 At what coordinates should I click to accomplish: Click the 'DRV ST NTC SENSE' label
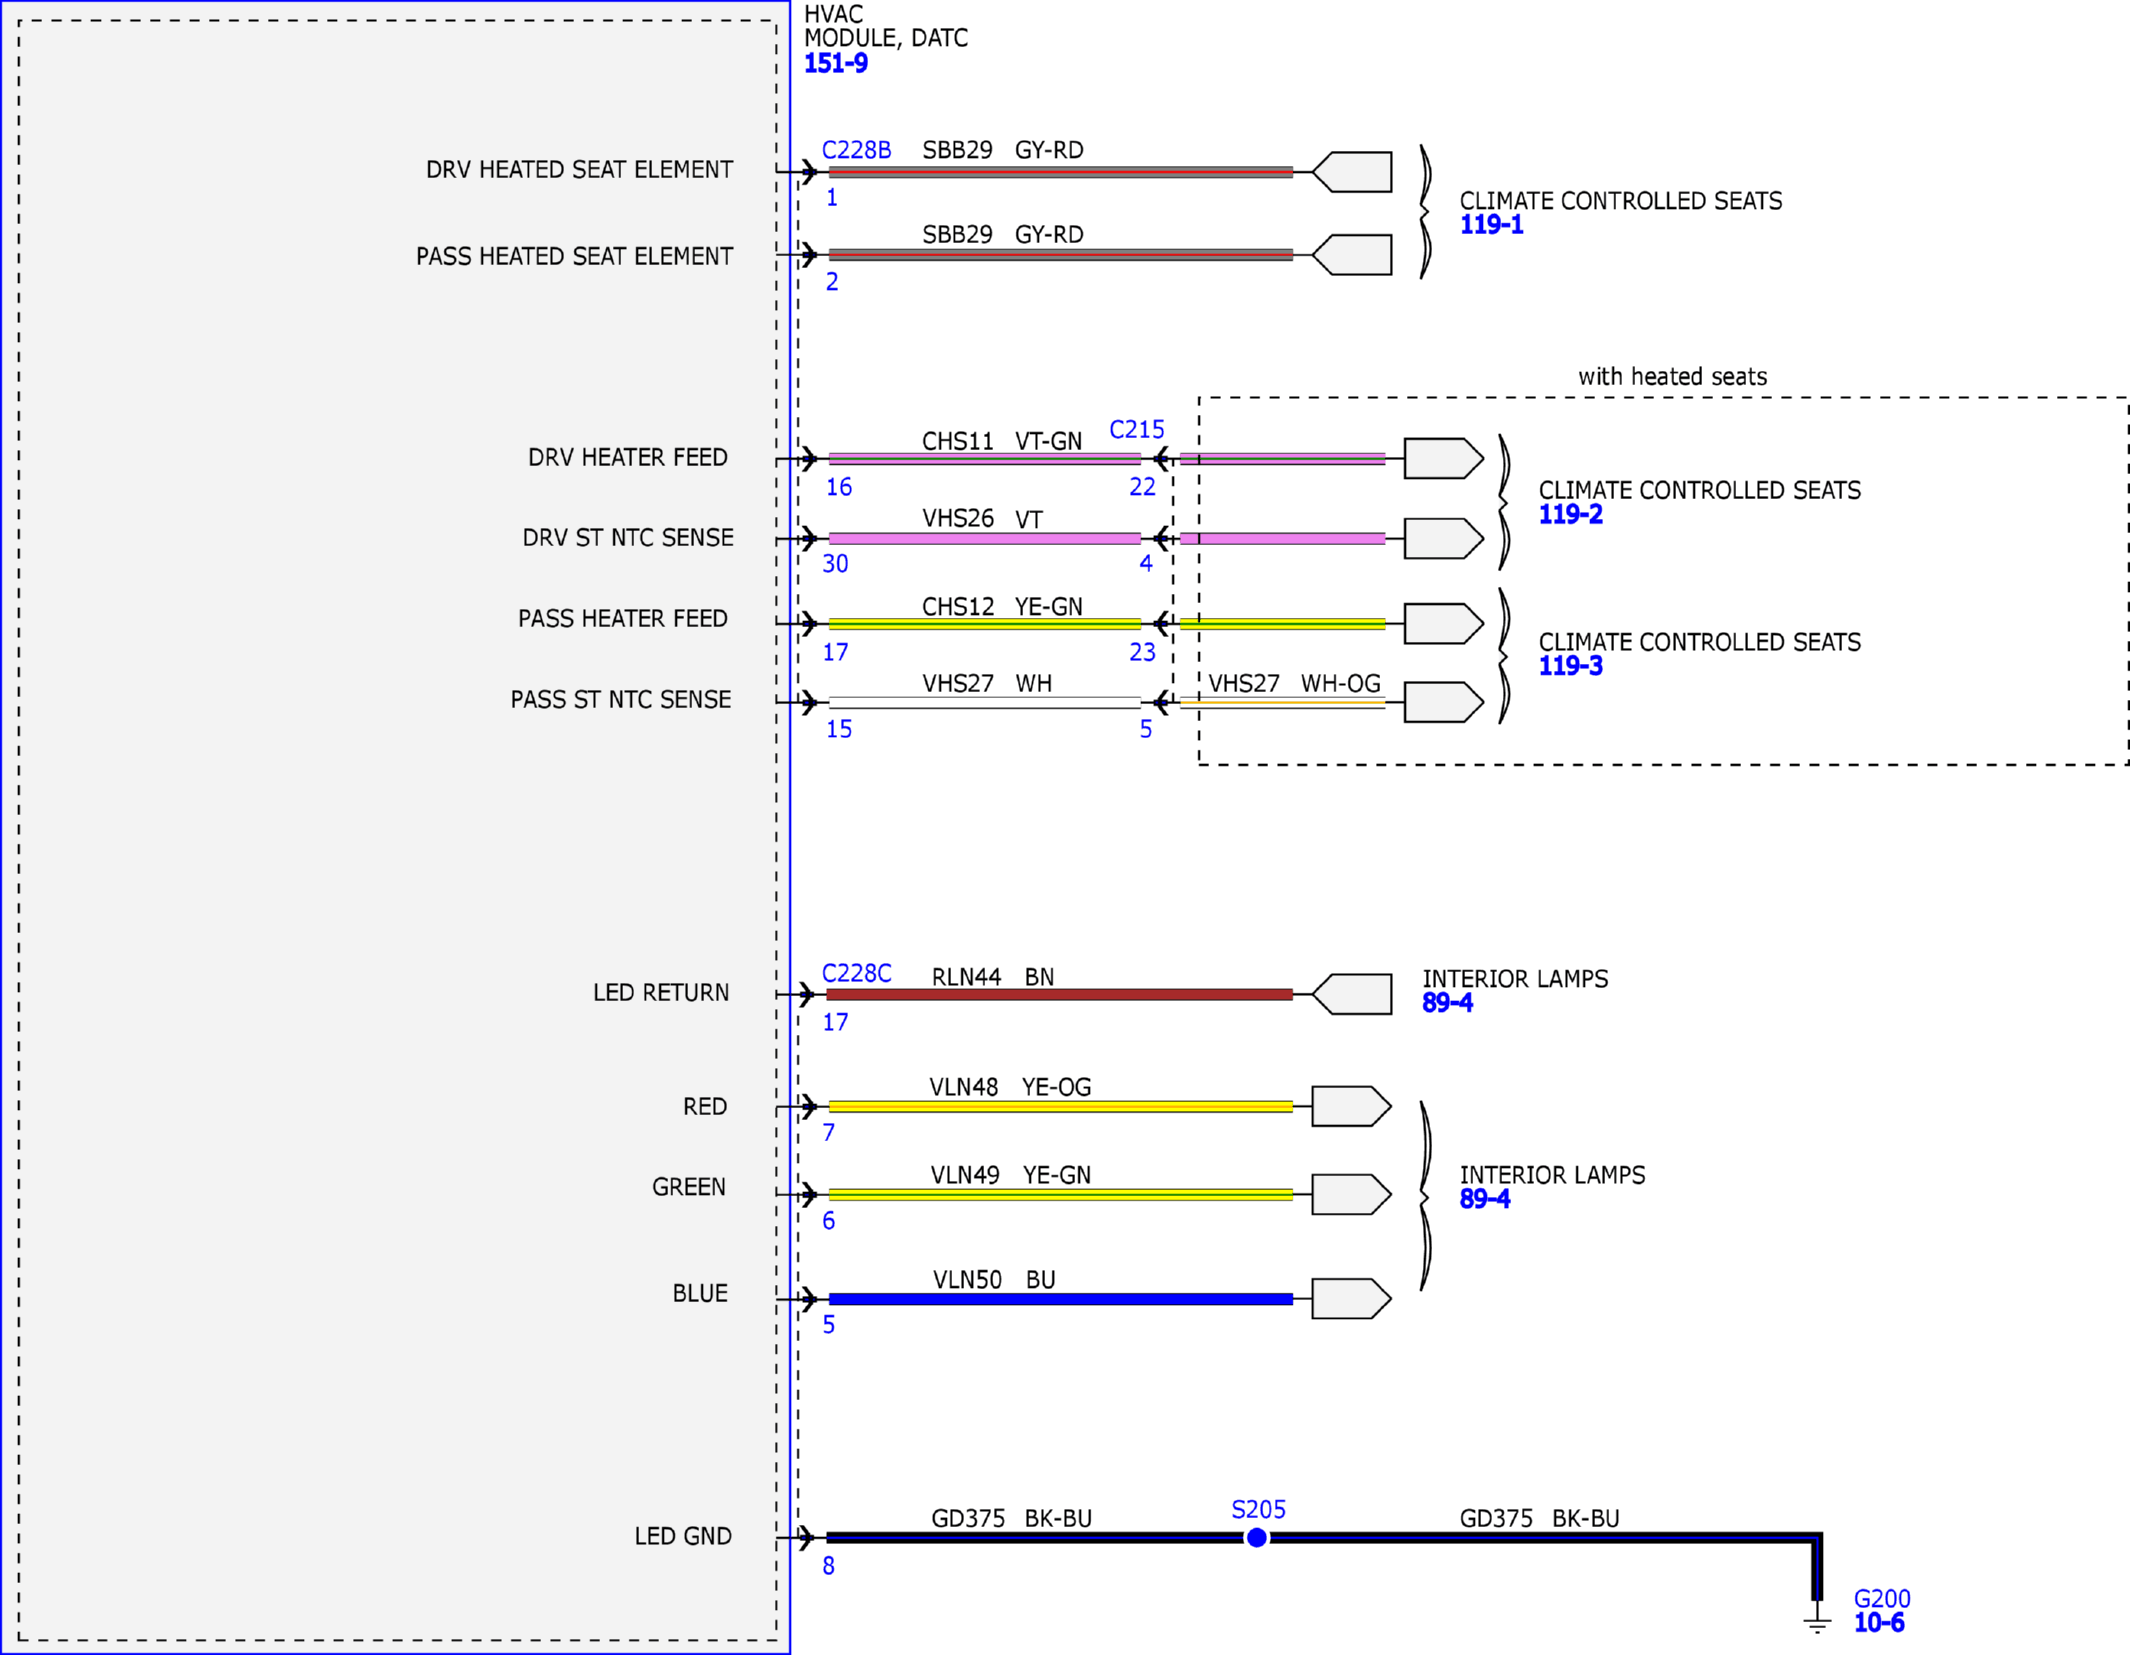point(628,538)
